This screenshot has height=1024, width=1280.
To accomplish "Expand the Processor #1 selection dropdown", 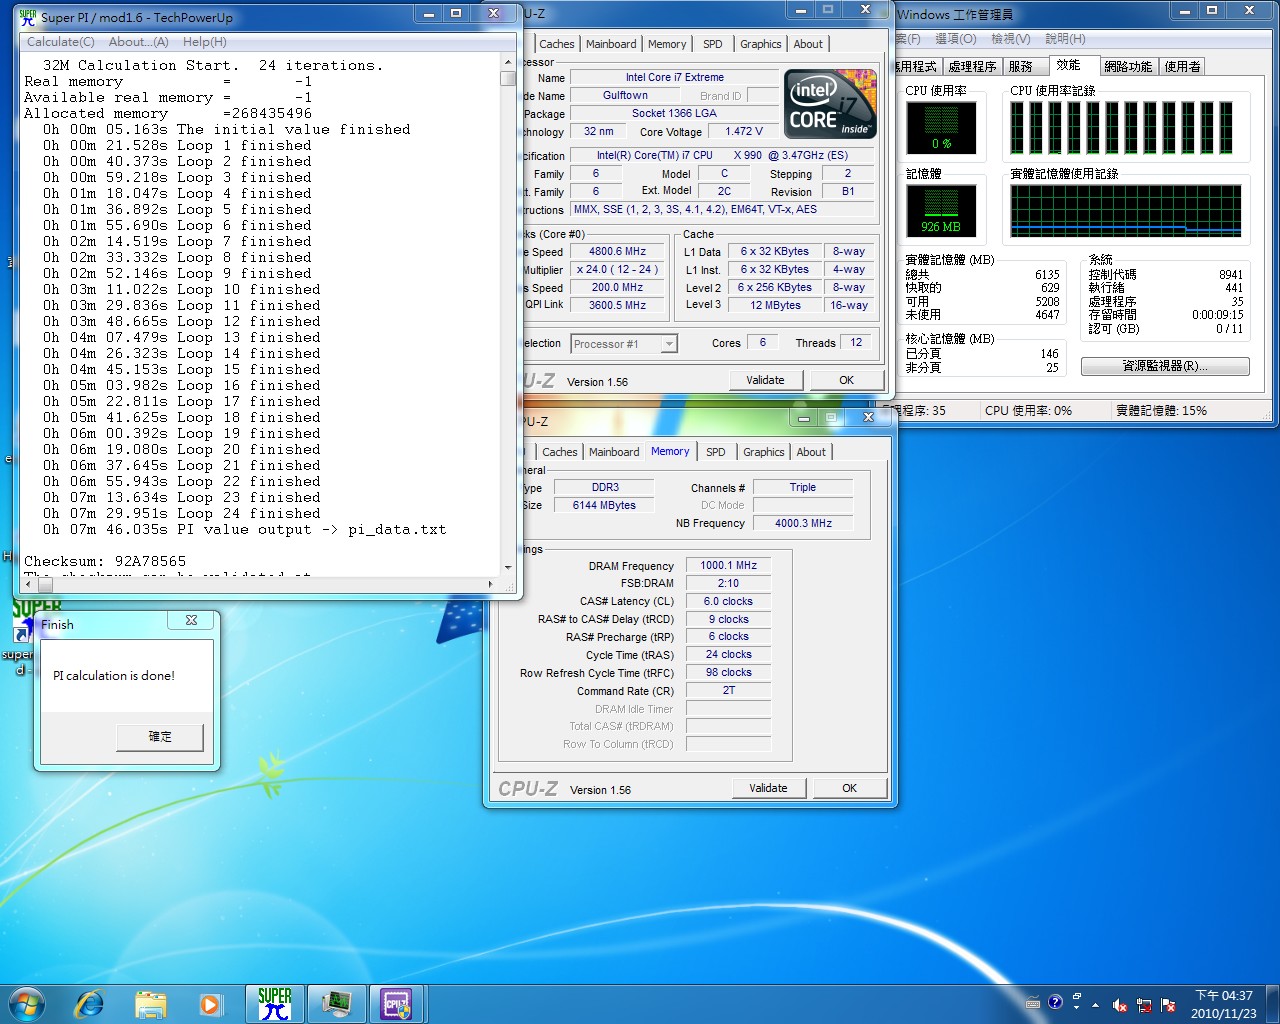I will tap(669, 344).
